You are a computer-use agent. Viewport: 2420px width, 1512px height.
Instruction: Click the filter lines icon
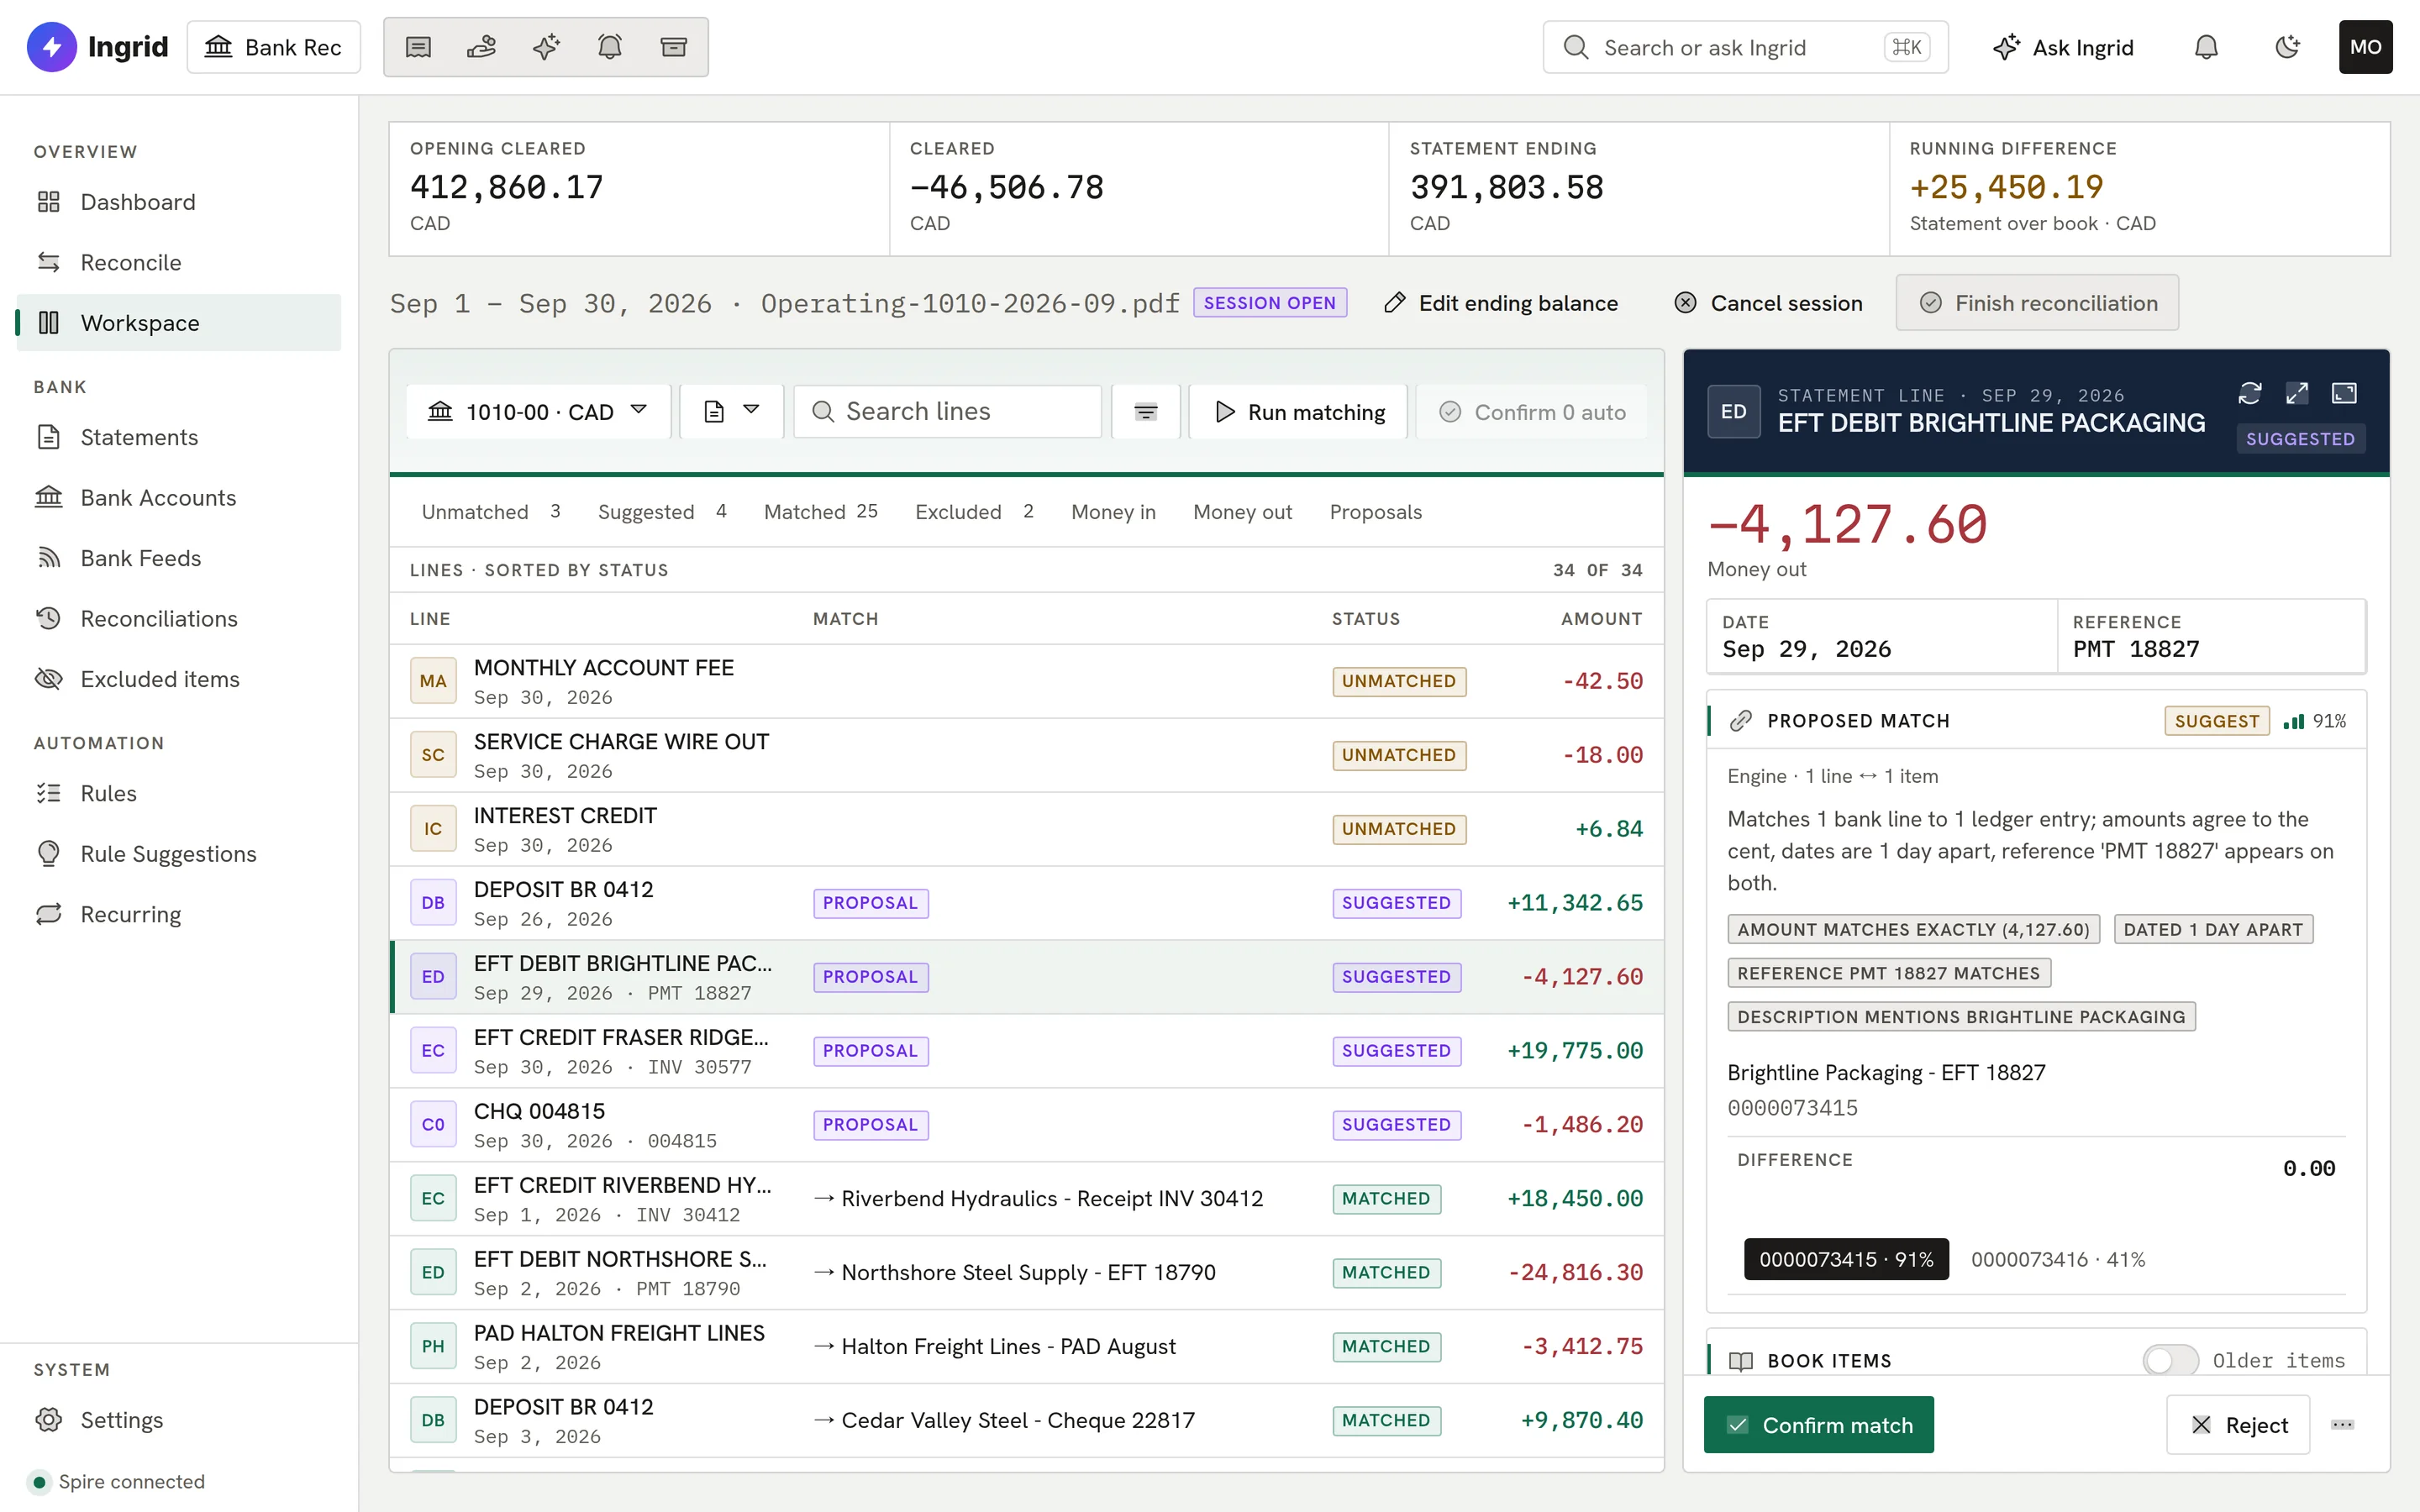tap(1146, 412)
